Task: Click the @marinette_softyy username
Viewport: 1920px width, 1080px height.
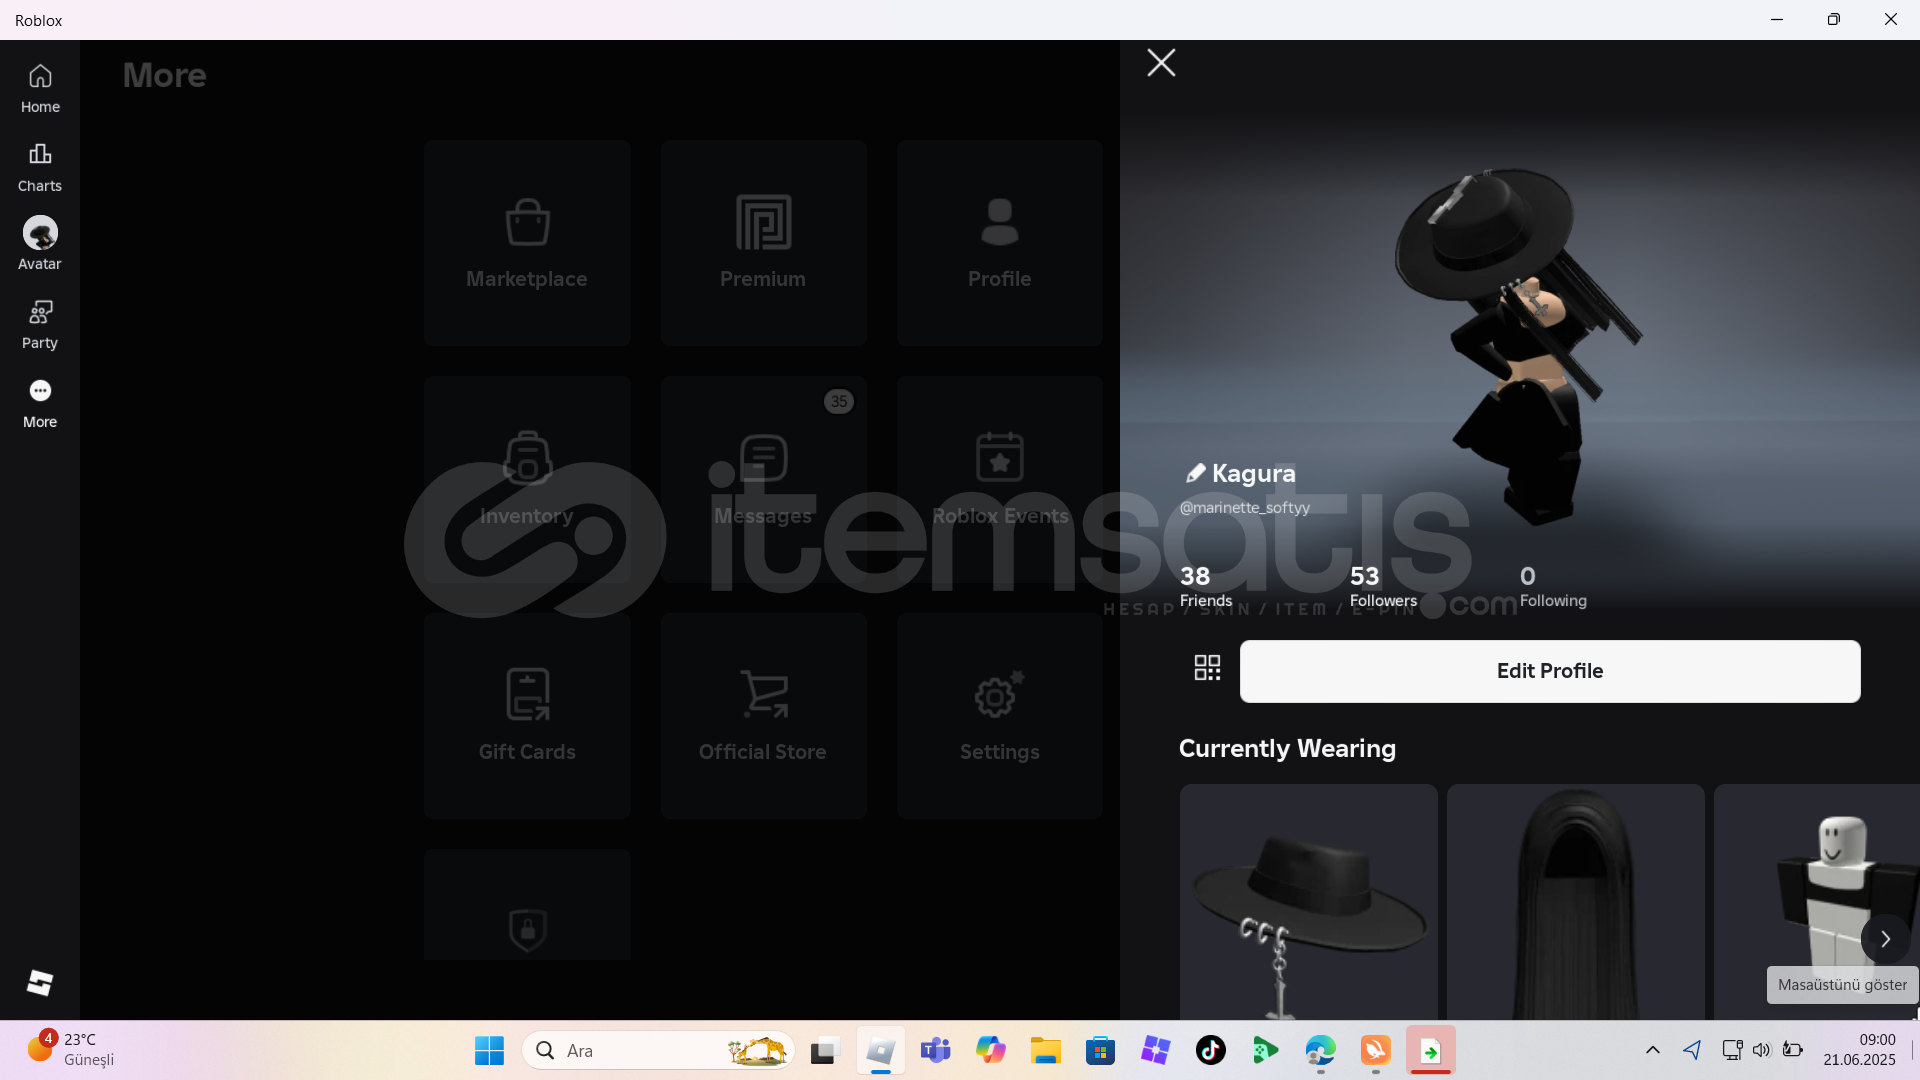Action: coord(1244,508)
